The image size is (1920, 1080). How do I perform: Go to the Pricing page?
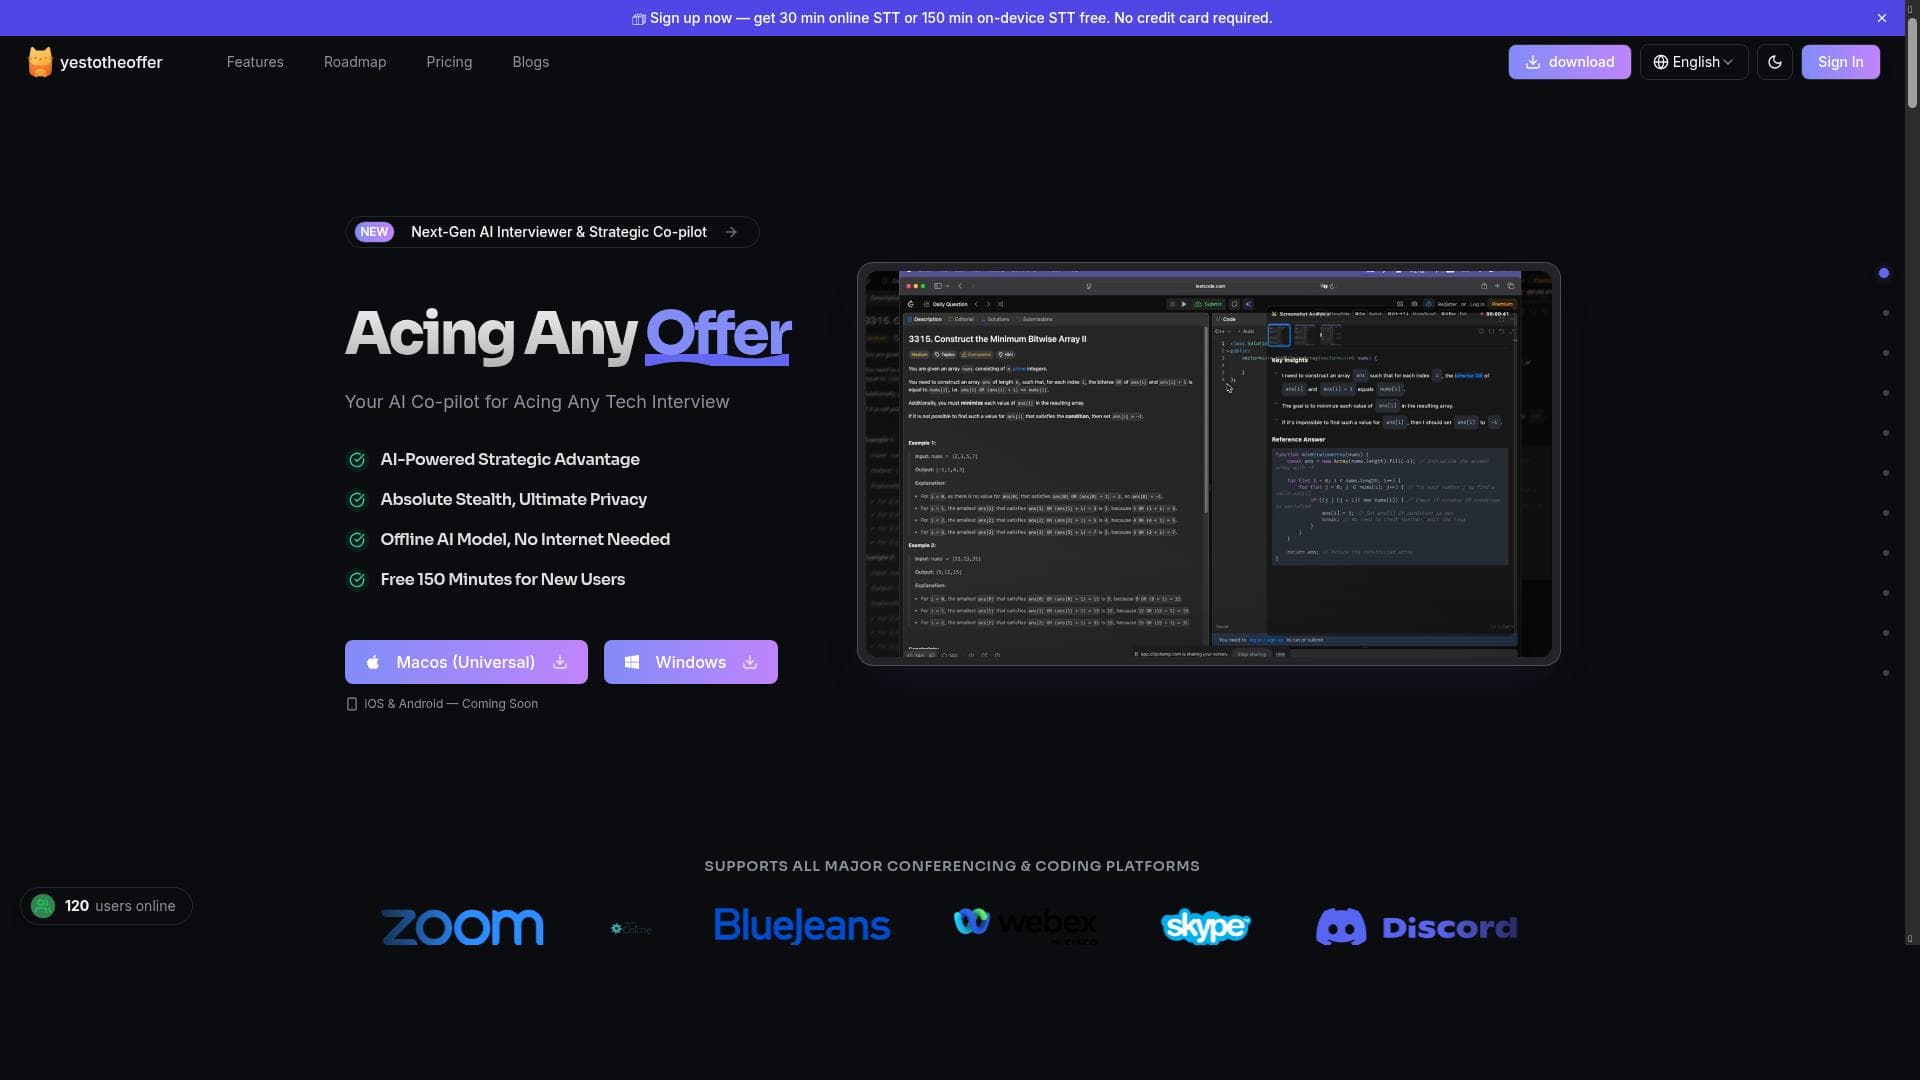point(449,62)
